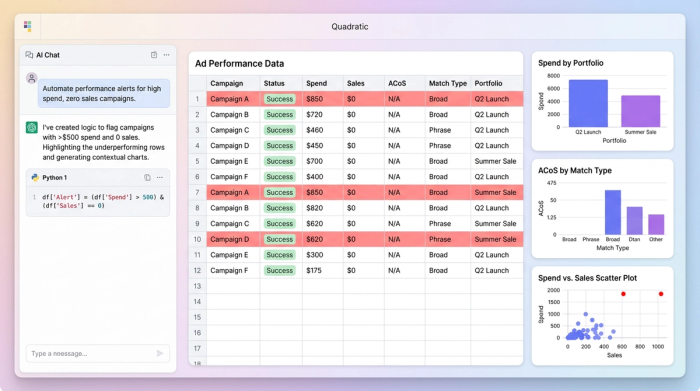Click the $175 spend cell
The image size is (700, 391).
(x=323, y=270)
